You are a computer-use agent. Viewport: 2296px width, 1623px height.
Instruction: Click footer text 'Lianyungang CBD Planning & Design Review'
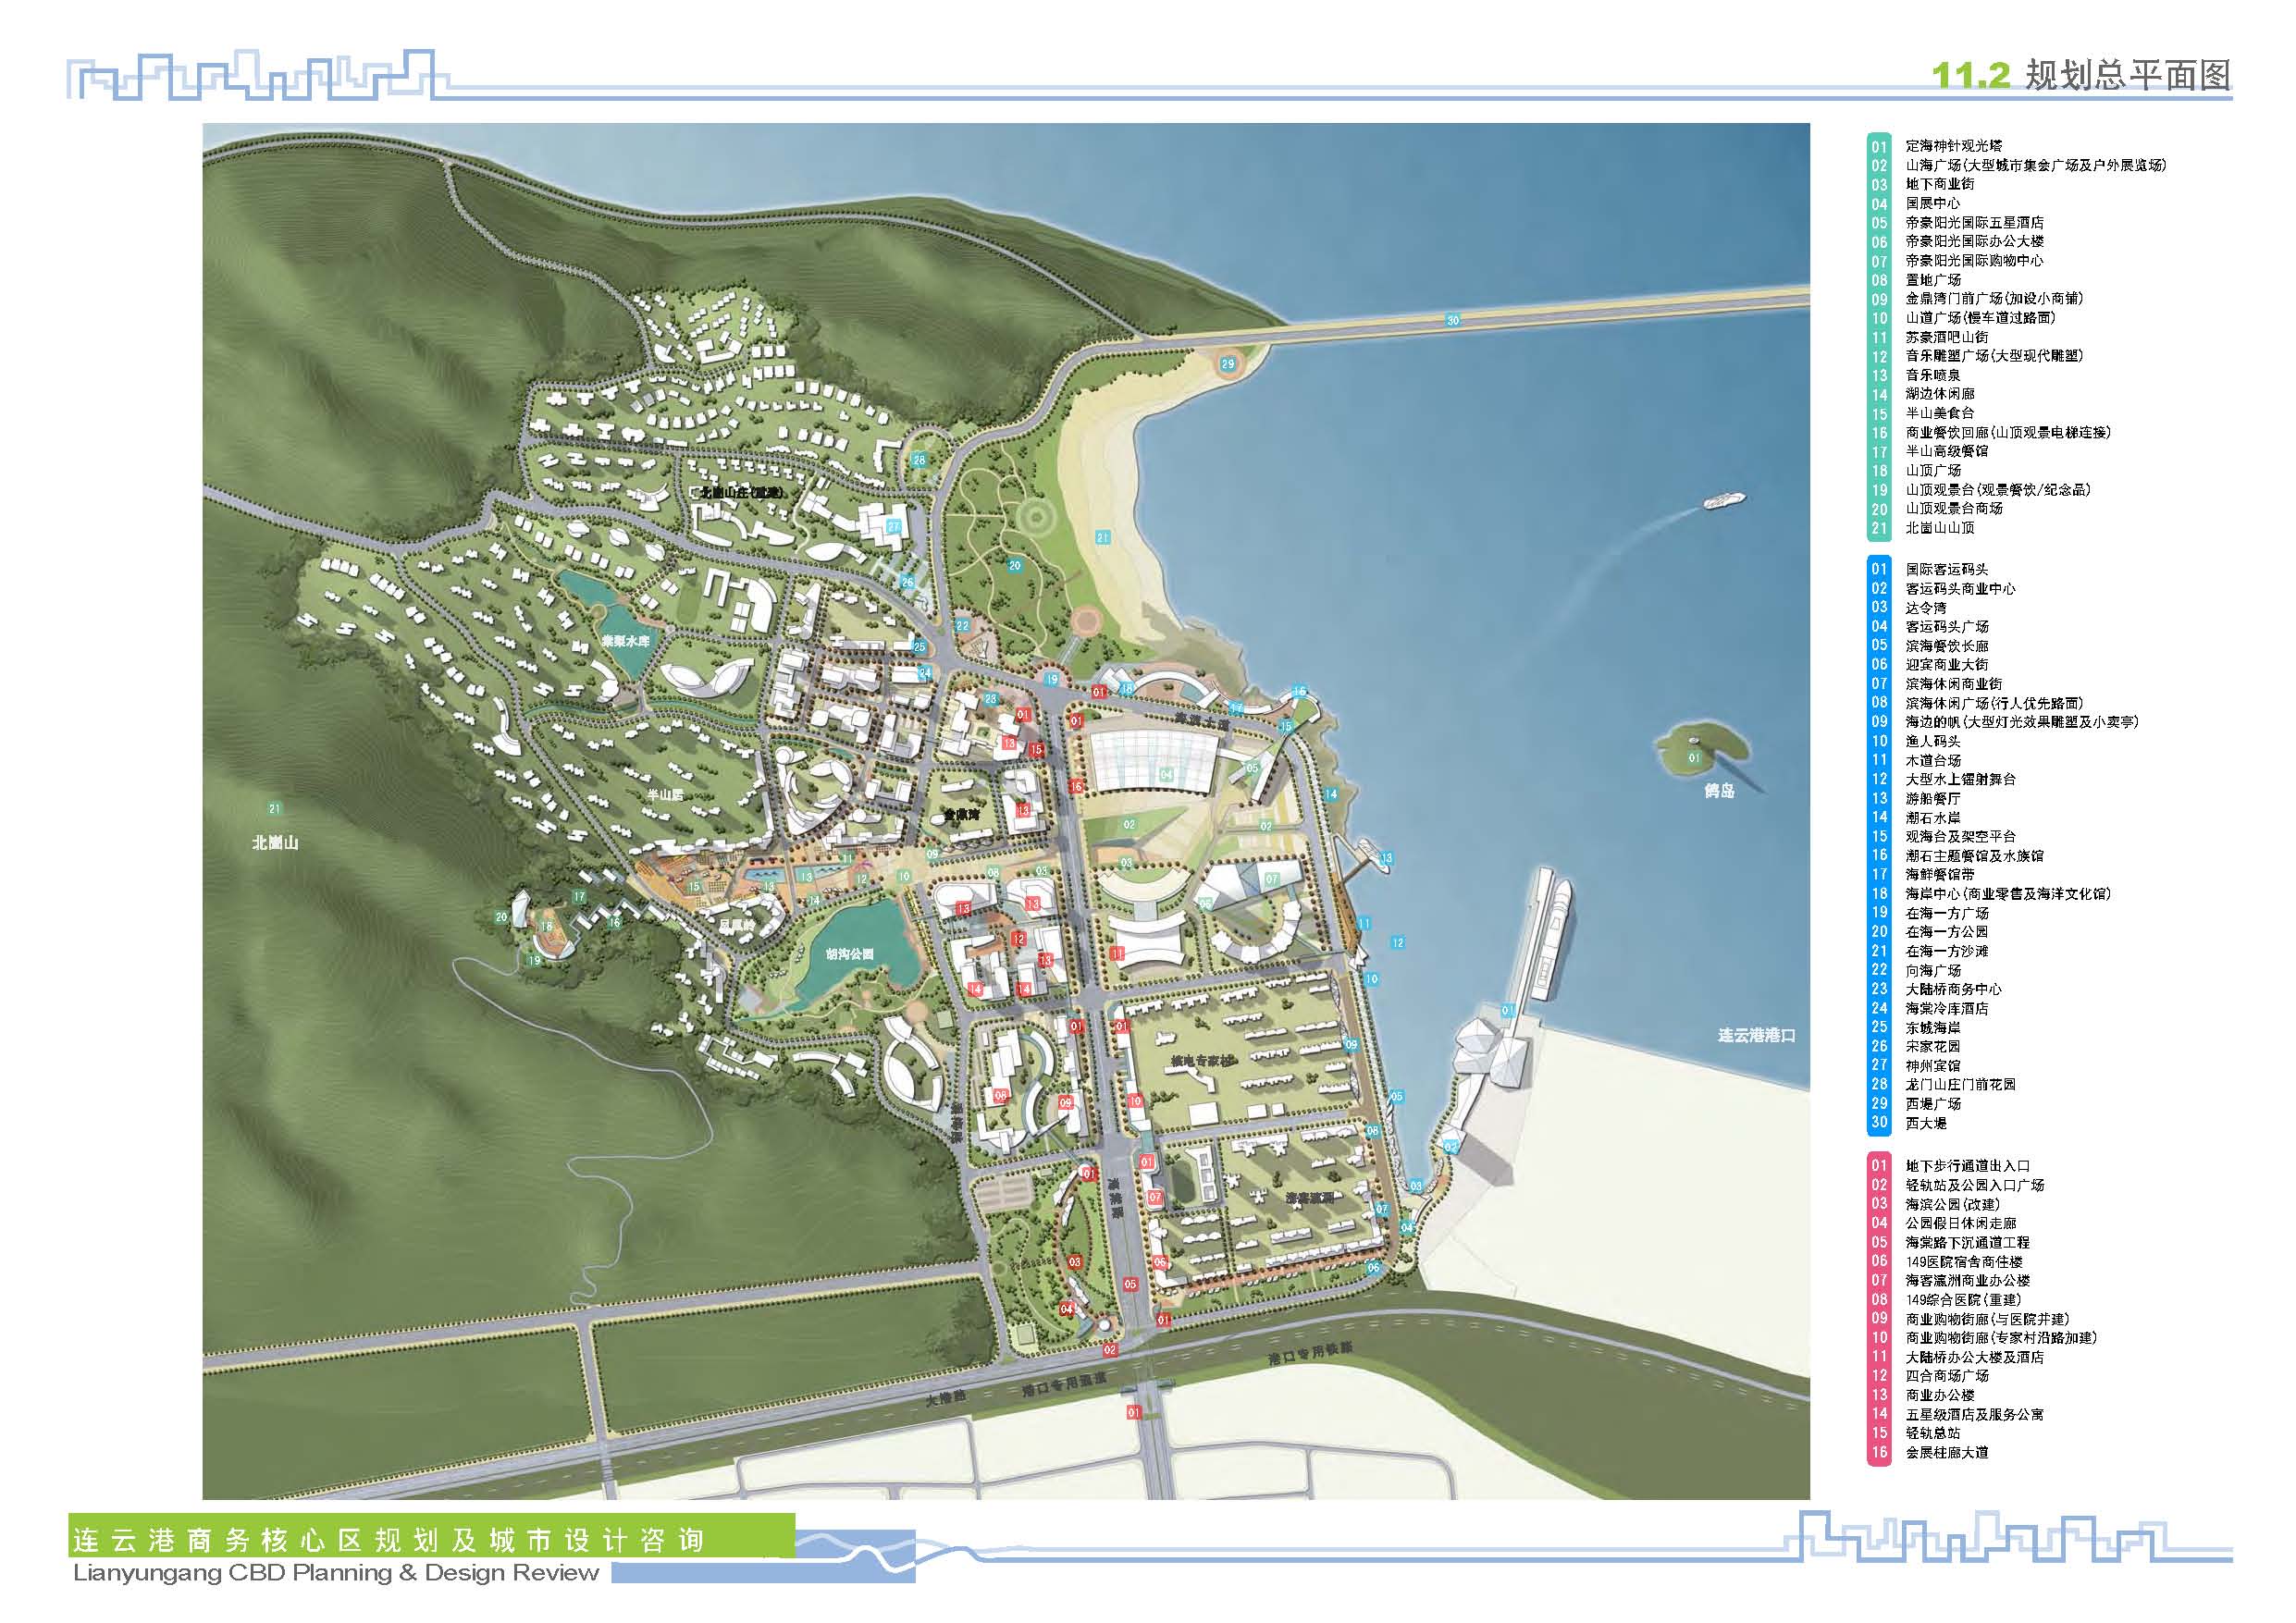coord(336,1573)
